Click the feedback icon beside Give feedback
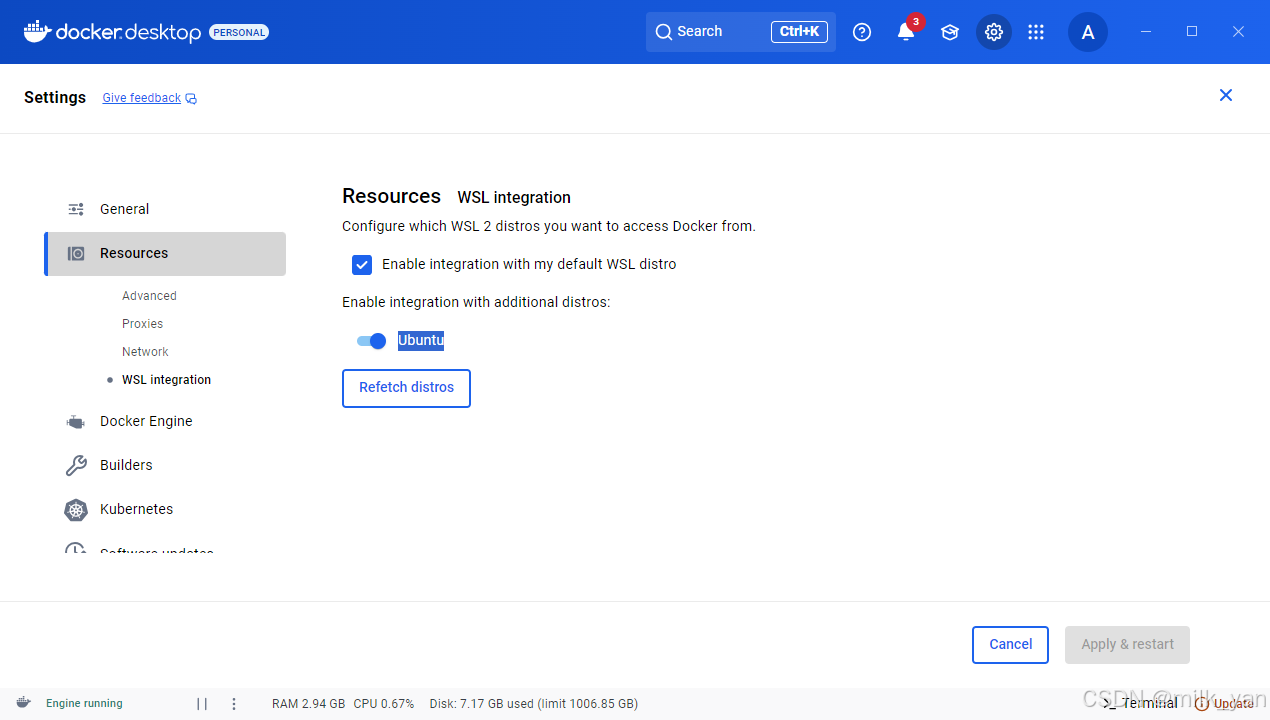This screenshot has height=720, width=1270. (x=191, y=98)
